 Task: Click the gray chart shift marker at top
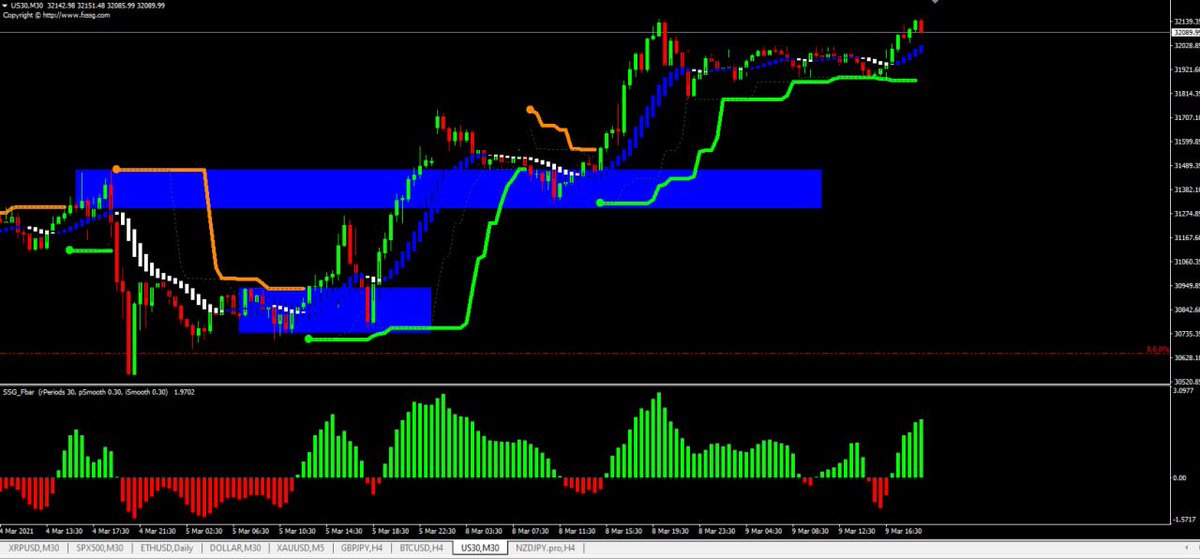pyautogui.click(x=936, y=3)
